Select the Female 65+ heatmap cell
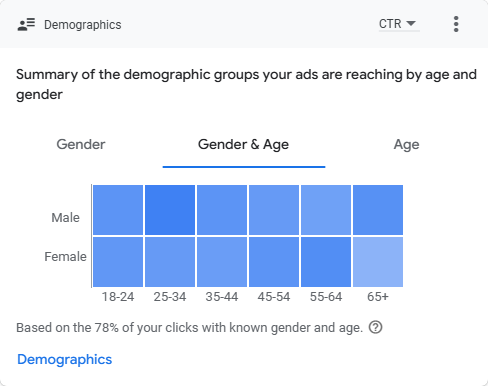488x386 pixels. 378,262
